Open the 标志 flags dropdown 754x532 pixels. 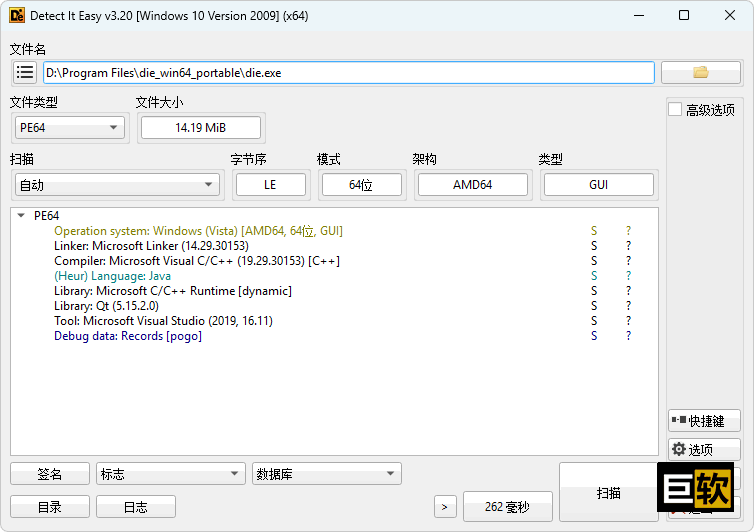(171, 474)
